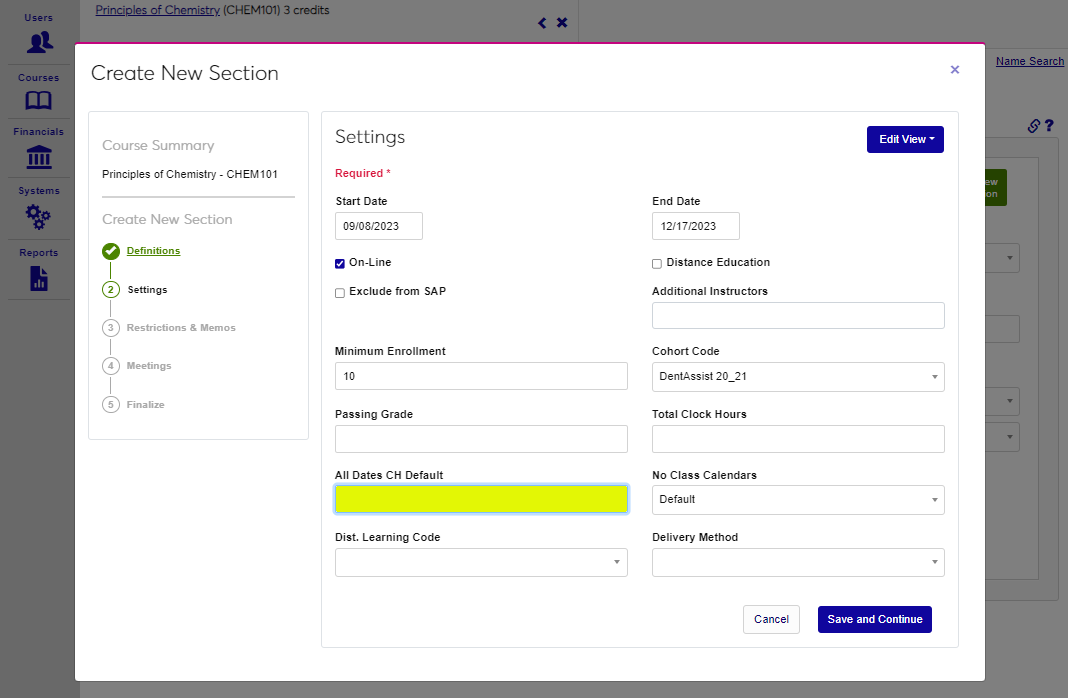
Task: Check the Exclude from SAP box
Action: (340, 293)
